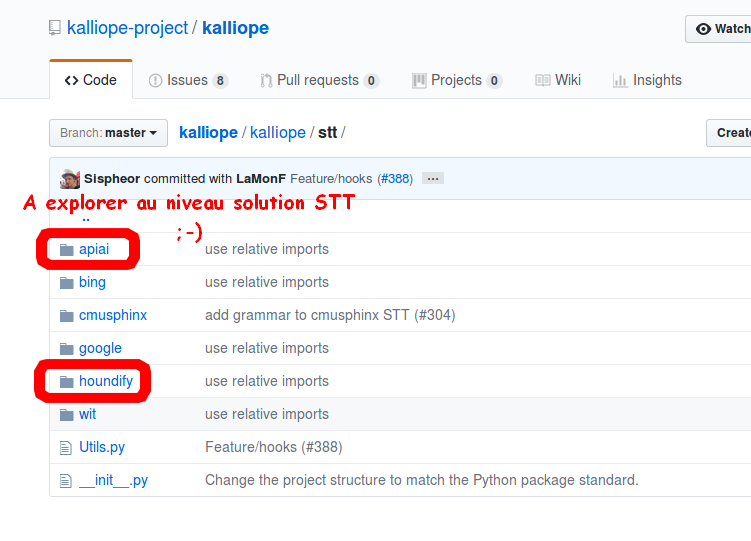Open the google folder
751x541 pixels.
coord(100,348)
